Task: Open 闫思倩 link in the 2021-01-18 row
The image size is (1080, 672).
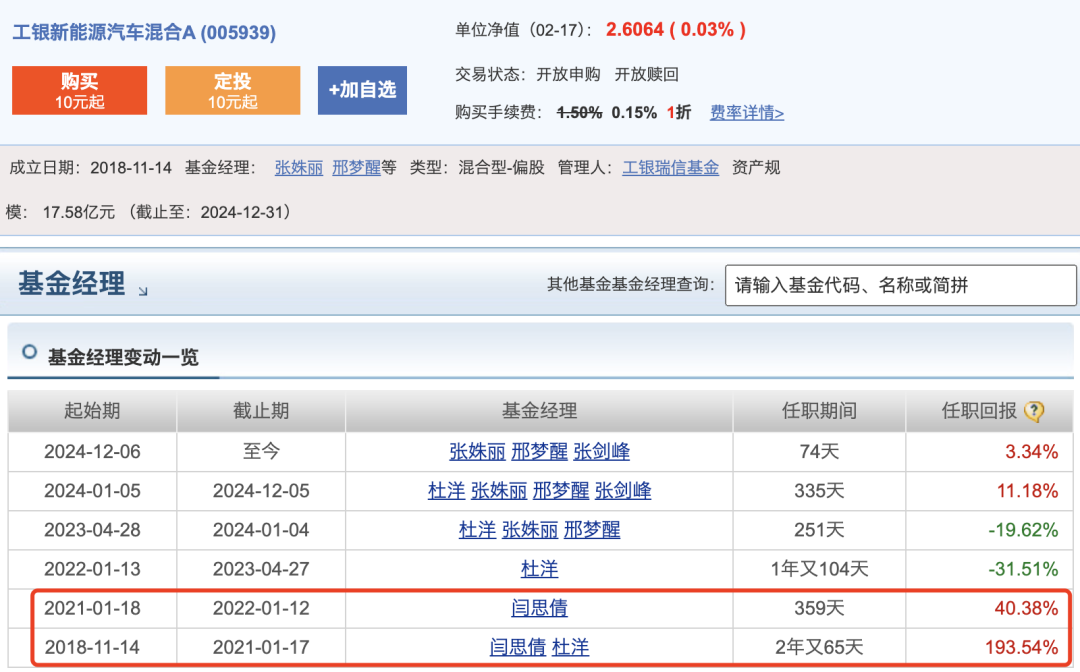Action: click(x=539, y=609)
